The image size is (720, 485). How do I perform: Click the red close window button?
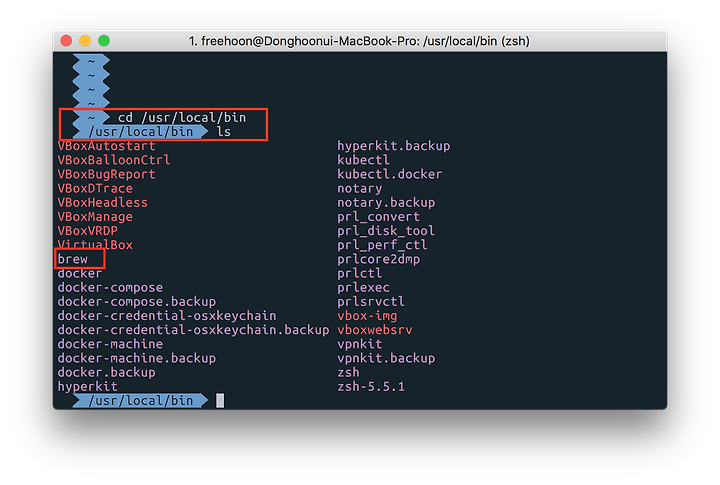point(66,41)
